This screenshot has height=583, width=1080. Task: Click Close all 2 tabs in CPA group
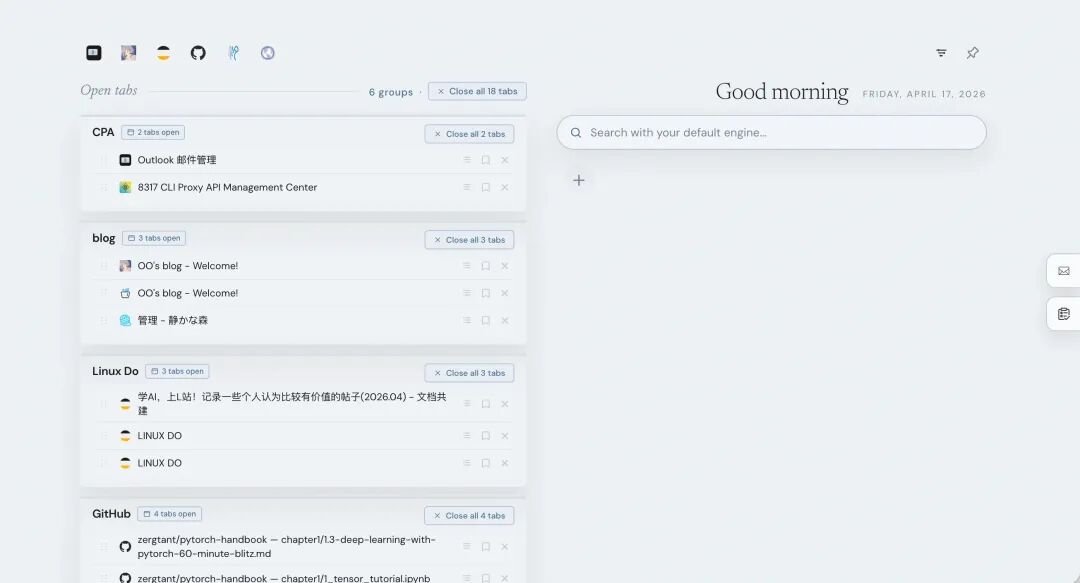469,134
